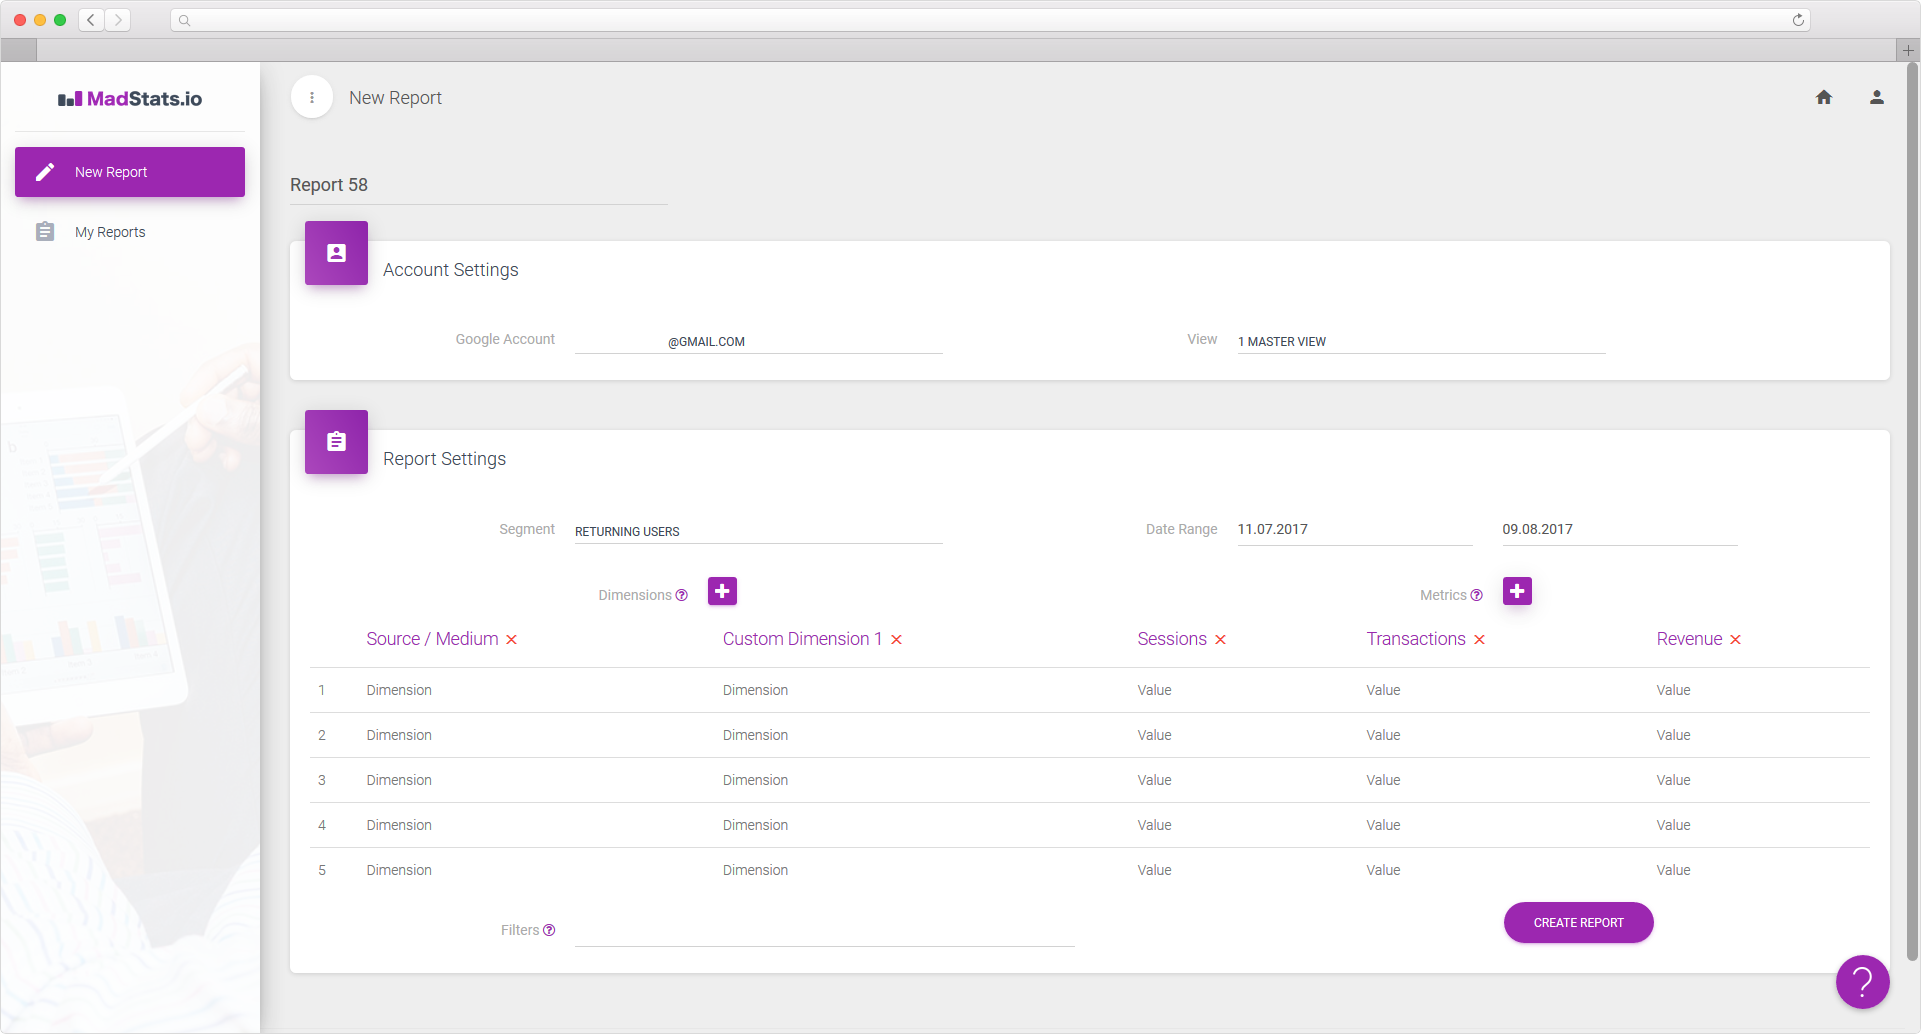
Task: Remove the Revenue metric
Action: click(x=1736, y=640)
